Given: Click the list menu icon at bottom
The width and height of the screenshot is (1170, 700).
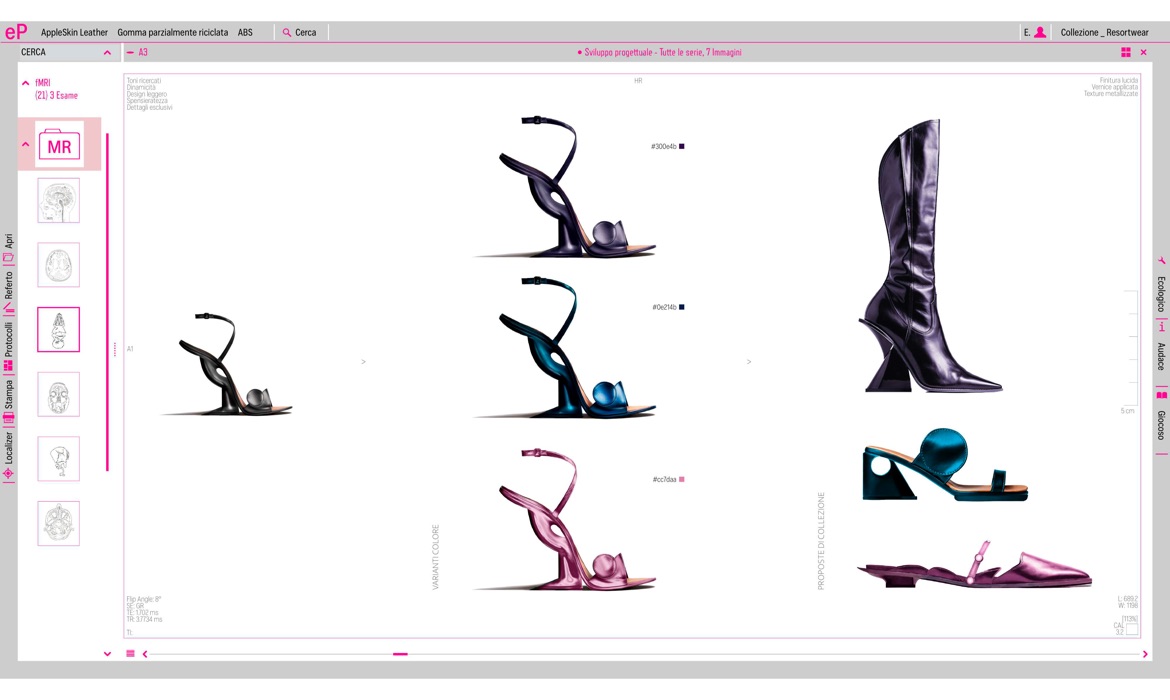Looking at the screenshot, I should pos(130,654).
